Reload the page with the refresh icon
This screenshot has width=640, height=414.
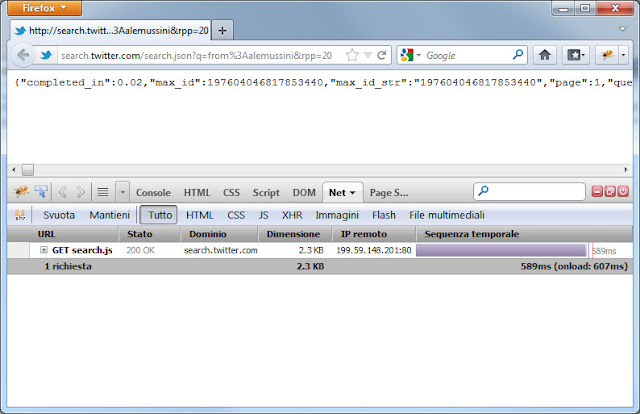click(x=382, y=55)
